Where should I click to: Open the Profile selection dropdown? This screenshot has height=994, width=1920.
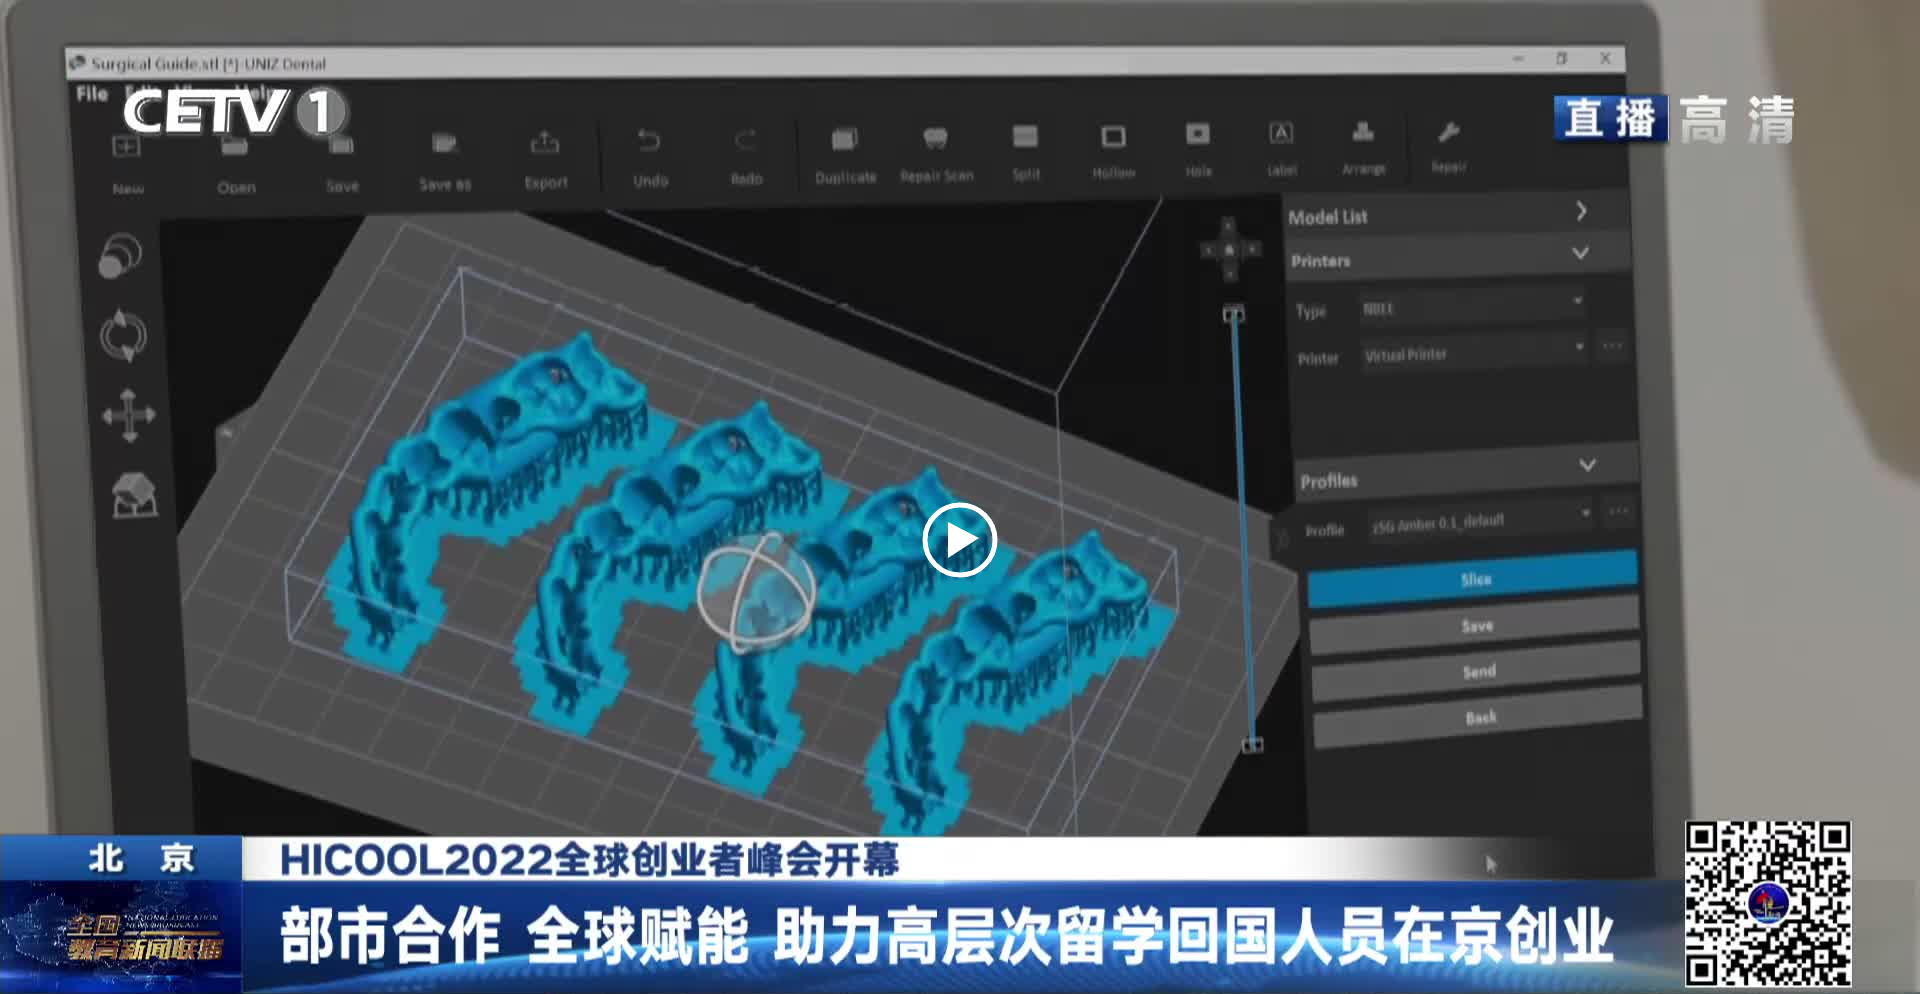1481,519
